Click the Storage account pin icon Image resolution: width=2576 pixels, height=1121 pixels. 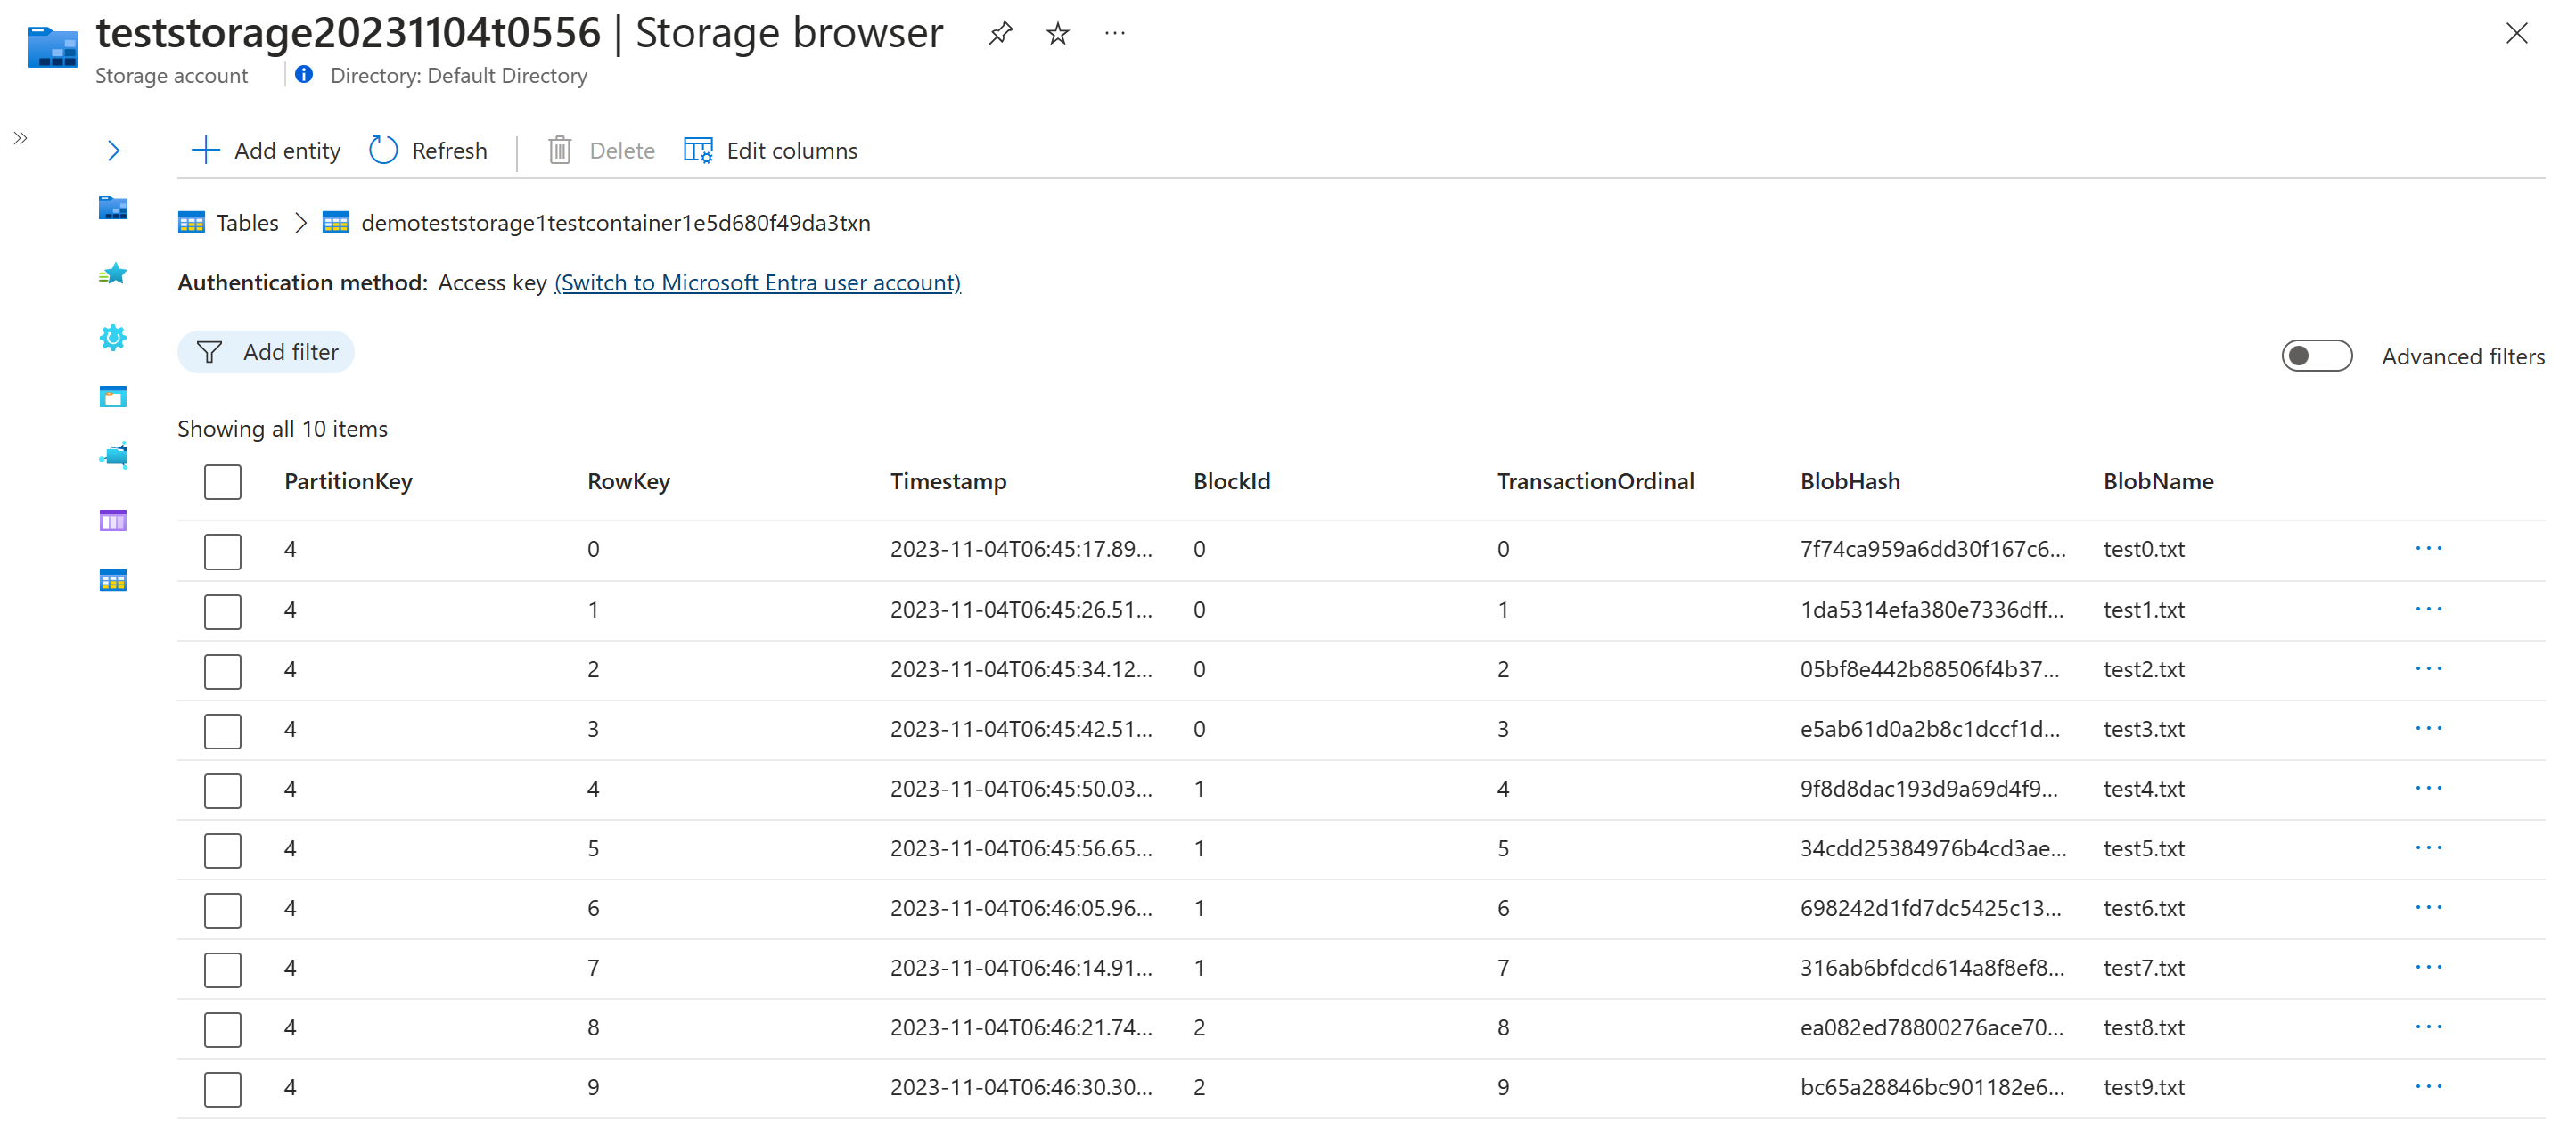(x=1004, y=35)
